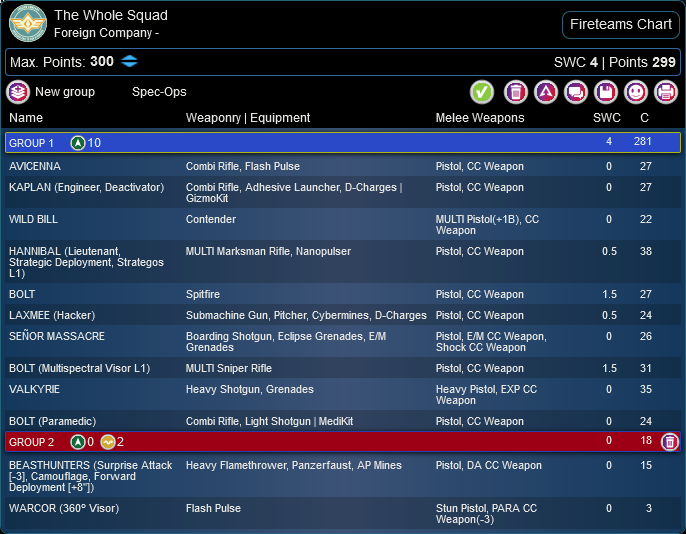Select the SEÑOR MASSACRE row
The width and height of the screenshot is (686, 534).
tap(343, 341)
